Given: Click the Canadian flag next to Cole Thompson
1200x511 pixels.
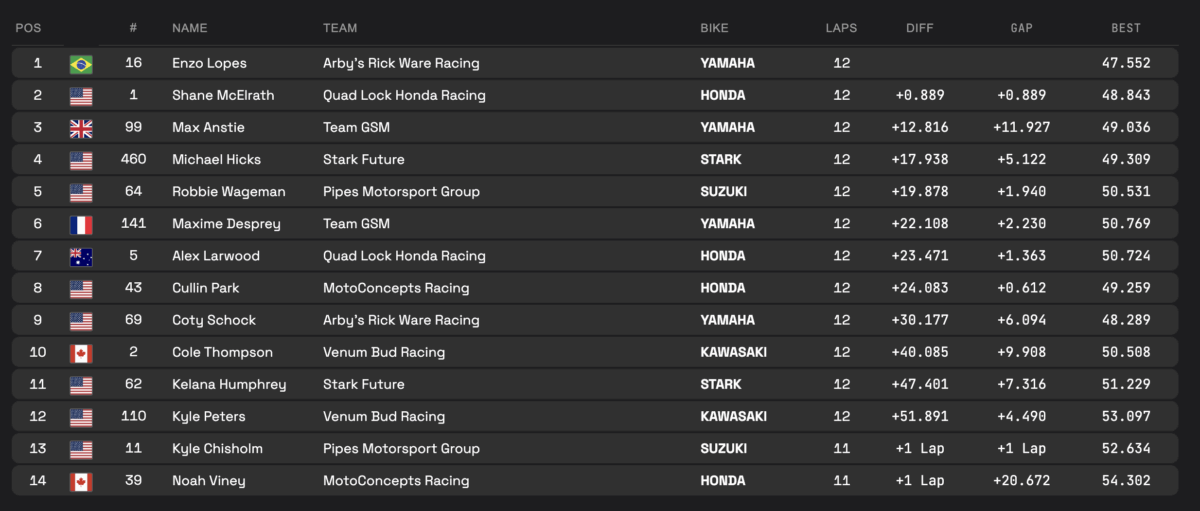Looking at the screenshot, I should coord(81,353).
